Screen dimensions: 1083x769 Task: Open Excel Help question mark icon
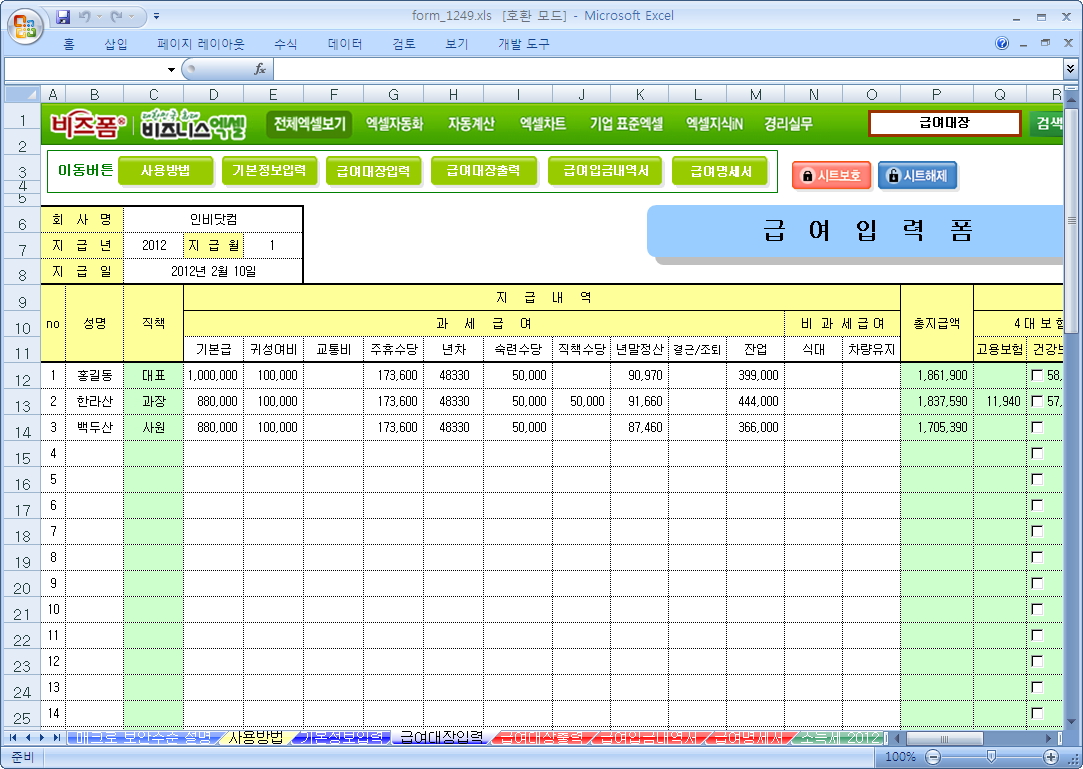point(1002,44)
